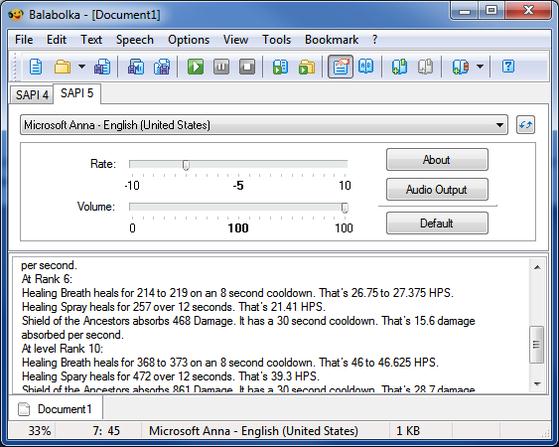559x447 pixels.
Task: Click the Audio Output button
Action: pos(437,190)
